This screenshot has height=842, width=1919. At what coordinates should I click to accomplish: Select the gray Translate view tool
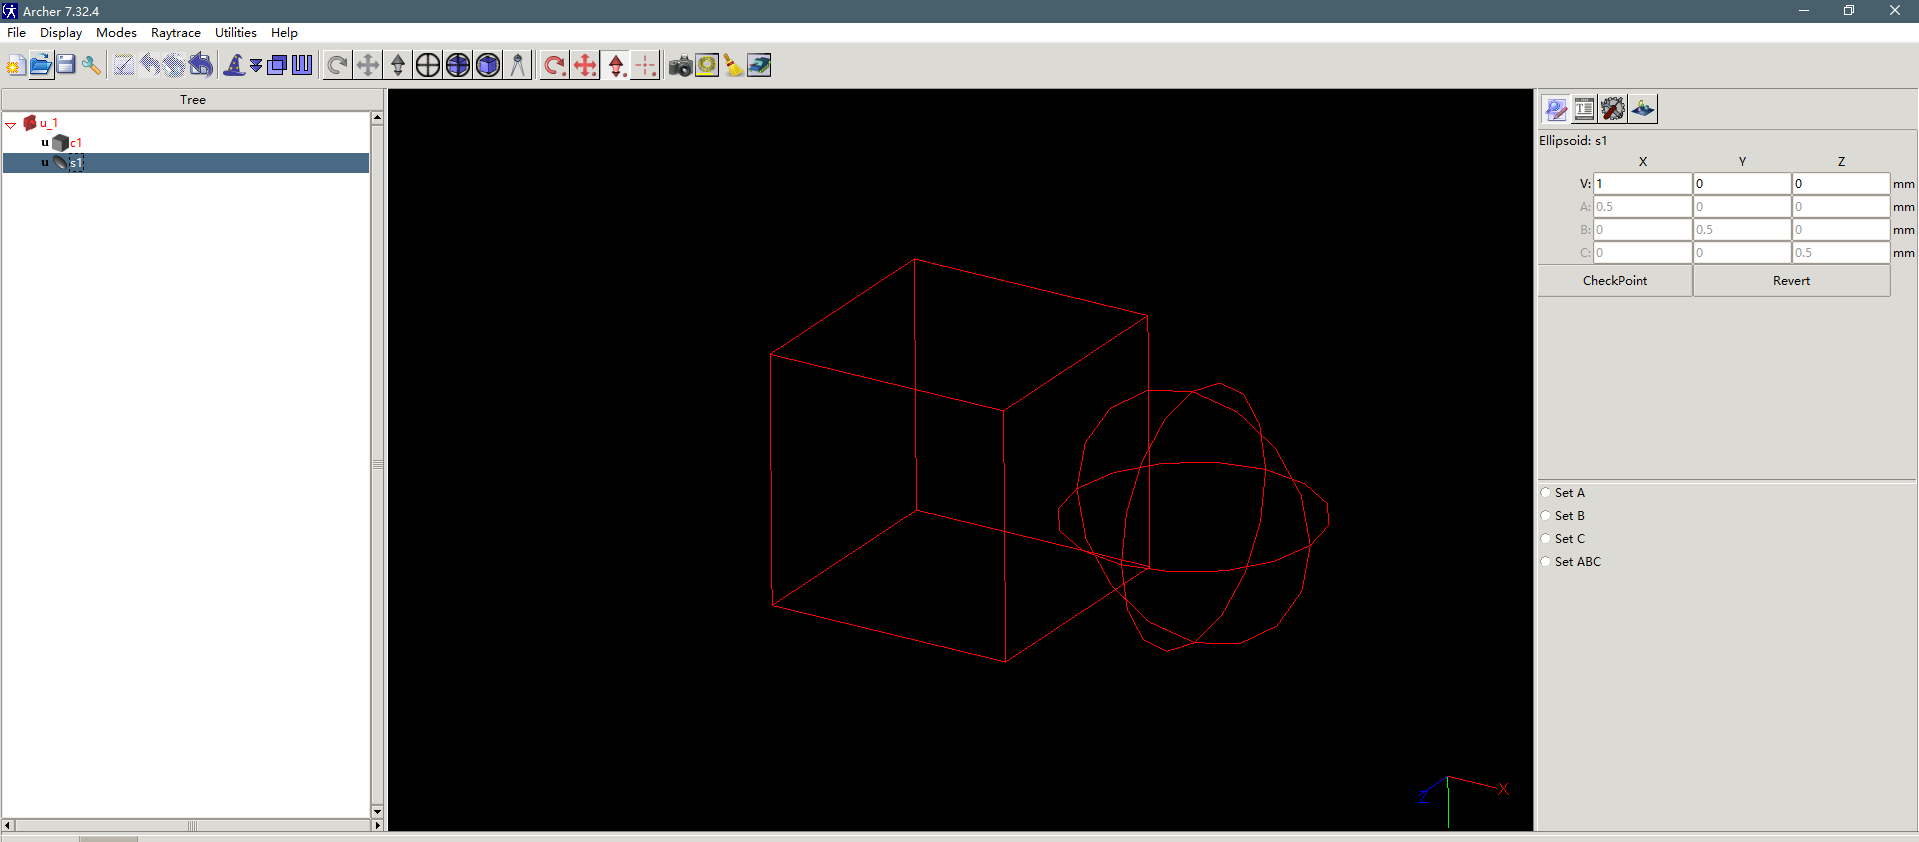coord(368,66)
